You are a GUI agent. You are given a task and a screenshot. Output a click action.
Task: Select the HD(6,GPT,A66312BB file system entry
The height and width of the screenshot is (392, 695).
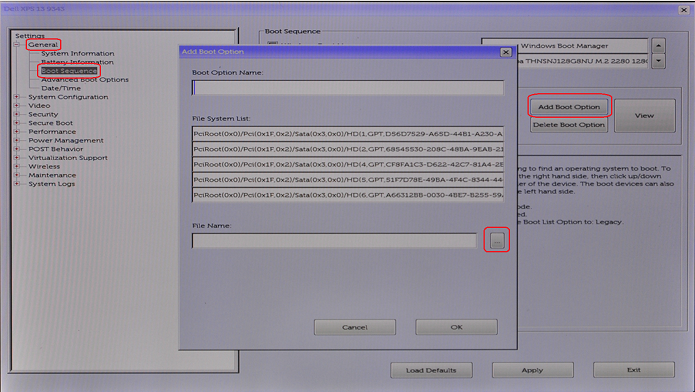tap(348, 195)
